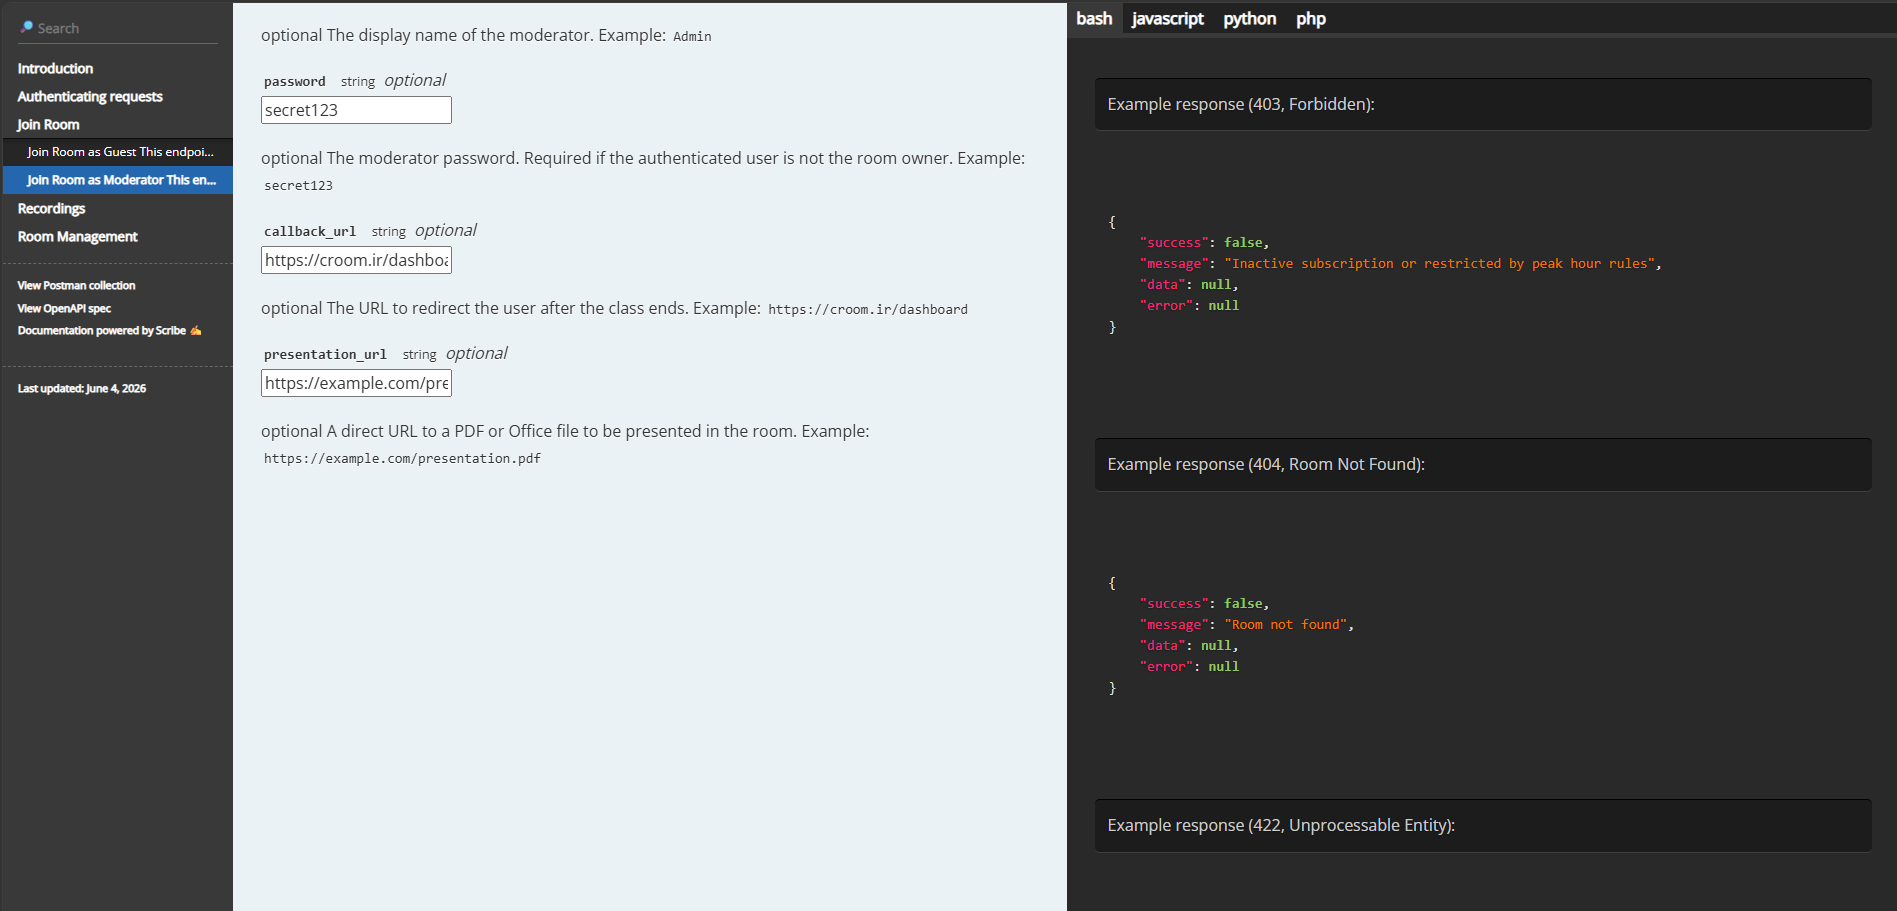Click the presentation_url input field
1897x911 pixels.
[x=356, y=383]
